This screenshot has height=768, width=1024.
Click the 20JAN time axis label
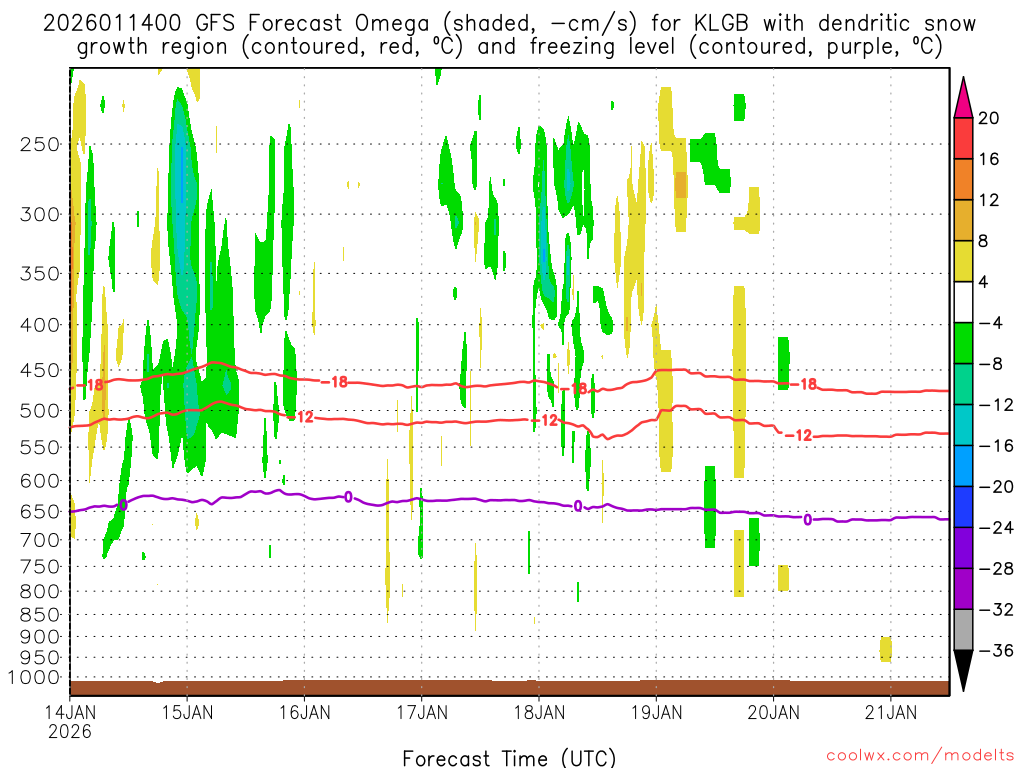[774, 712]
